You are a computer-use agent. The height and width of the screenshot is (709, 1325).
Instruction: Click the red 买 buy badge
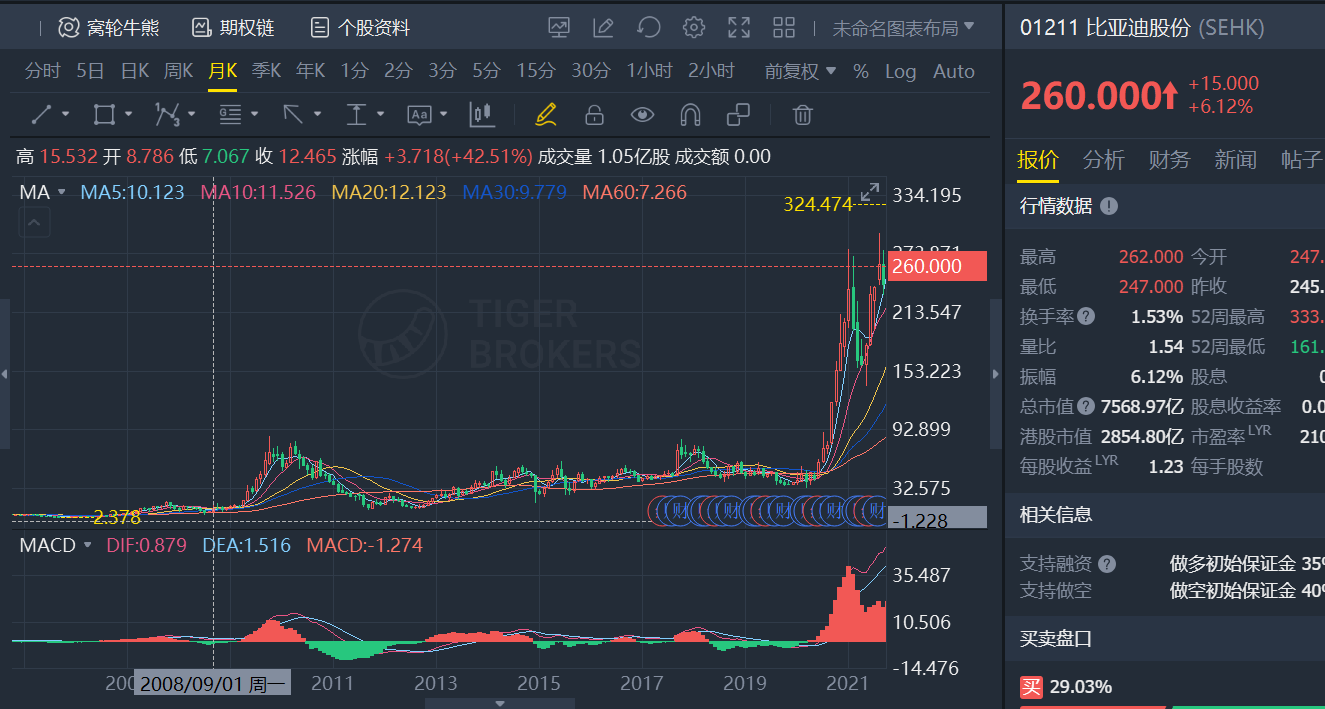pyautogui.click(x=1031, y=687)
